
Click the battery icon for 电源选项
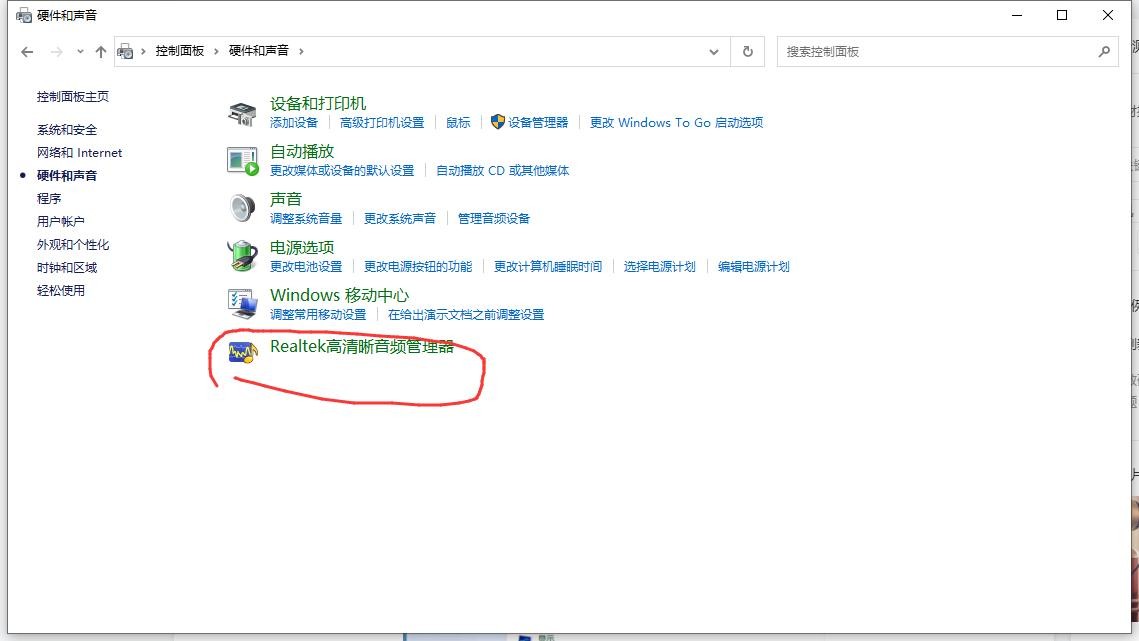tap(240, 254)
